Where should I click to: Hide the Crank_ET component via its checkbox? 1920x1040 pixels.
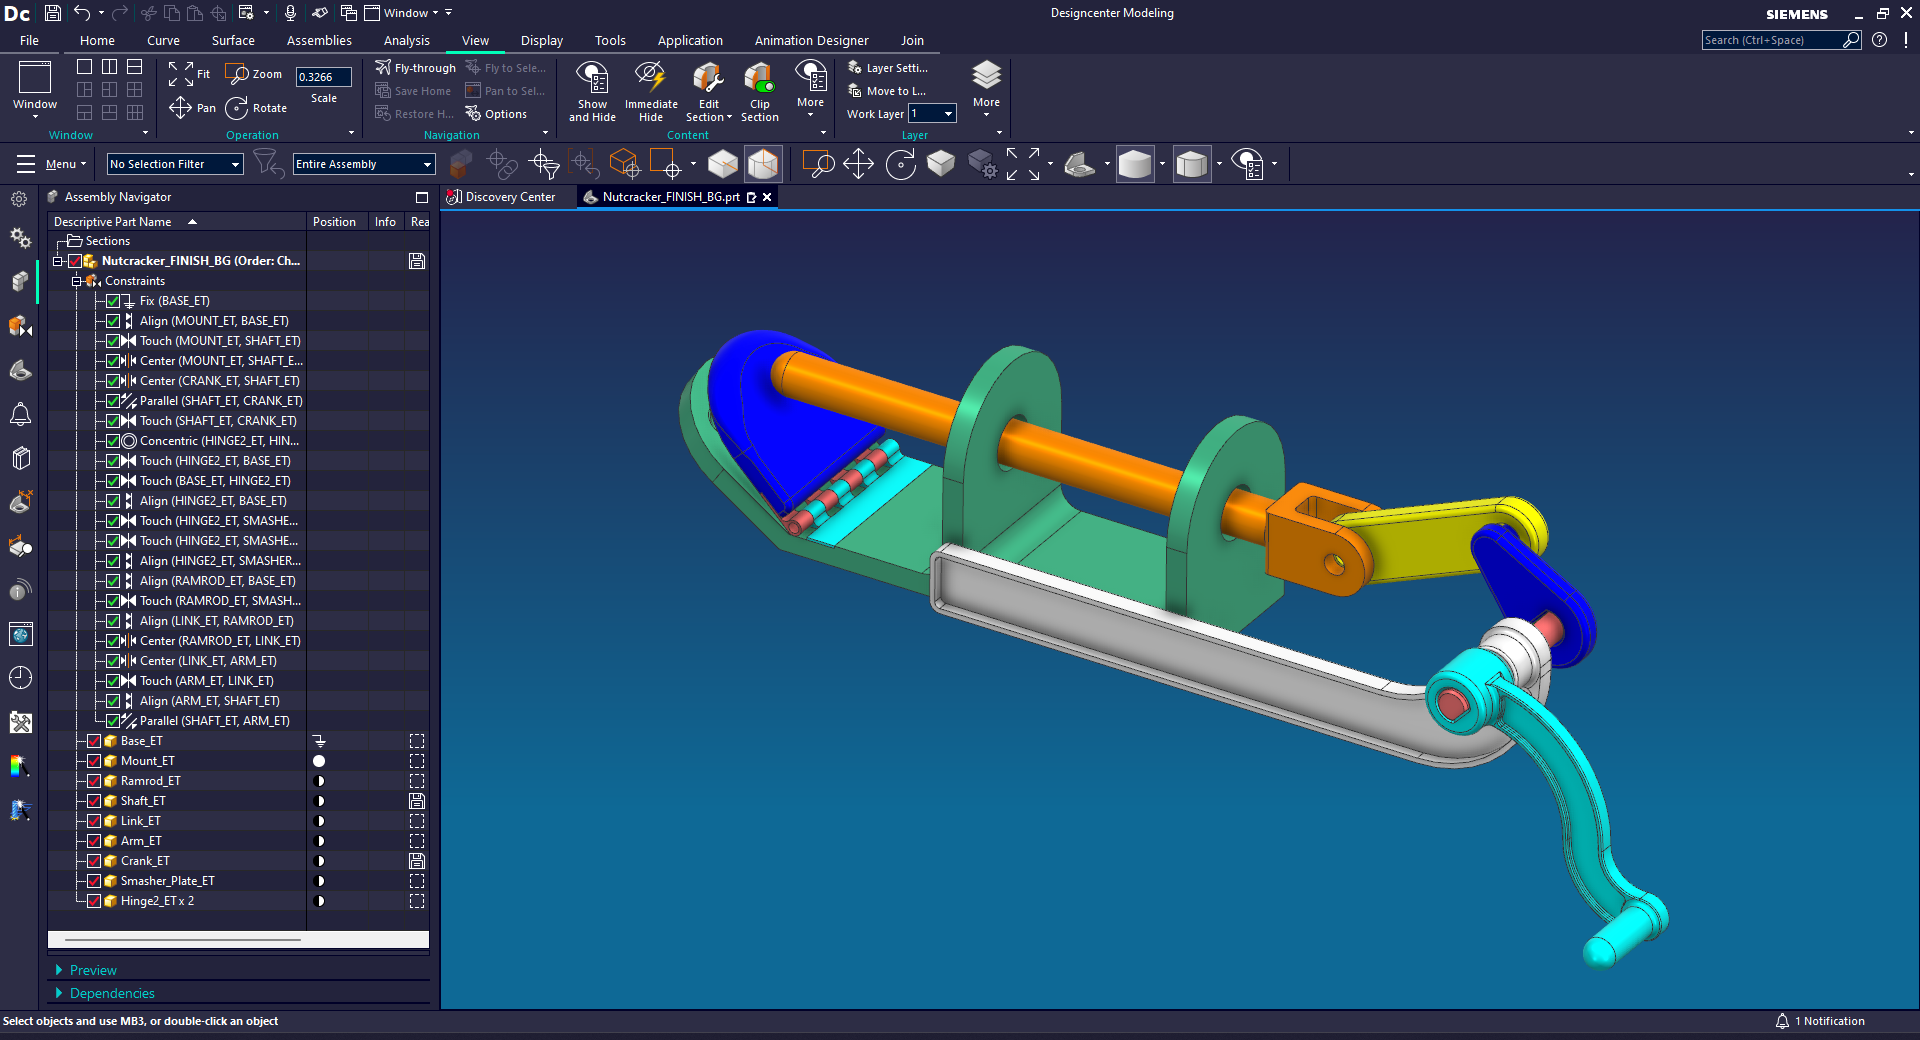[94, 861]
